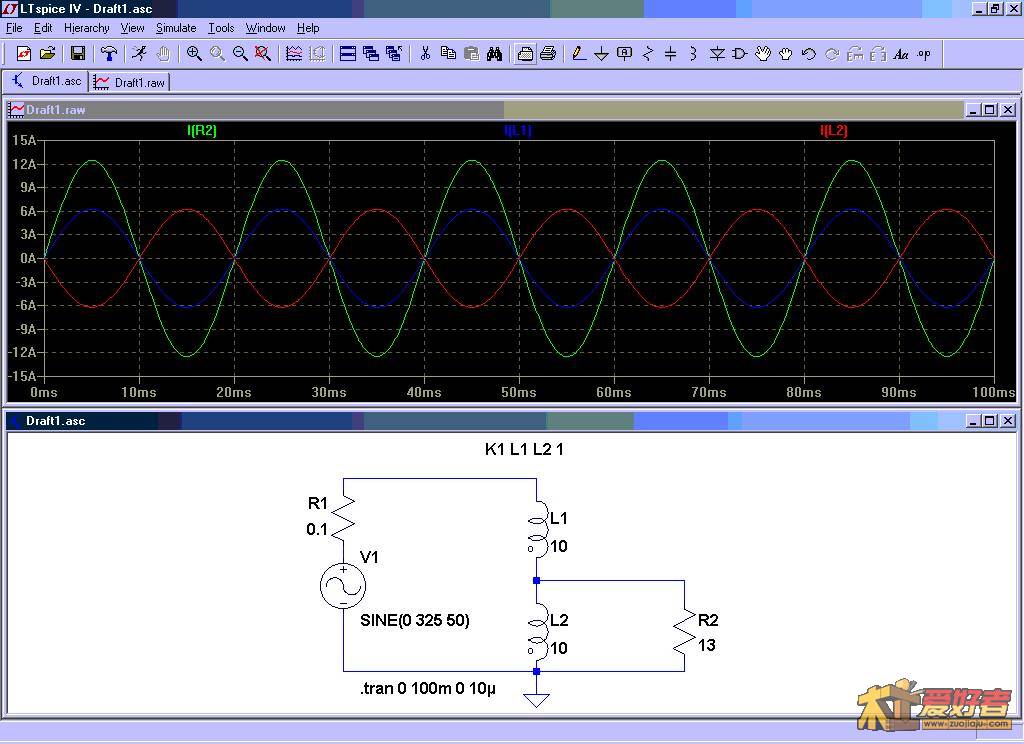Click the Halt simulation hand icon
Viewport: 1024px width, 744px height.
click(x=163, y=54)
